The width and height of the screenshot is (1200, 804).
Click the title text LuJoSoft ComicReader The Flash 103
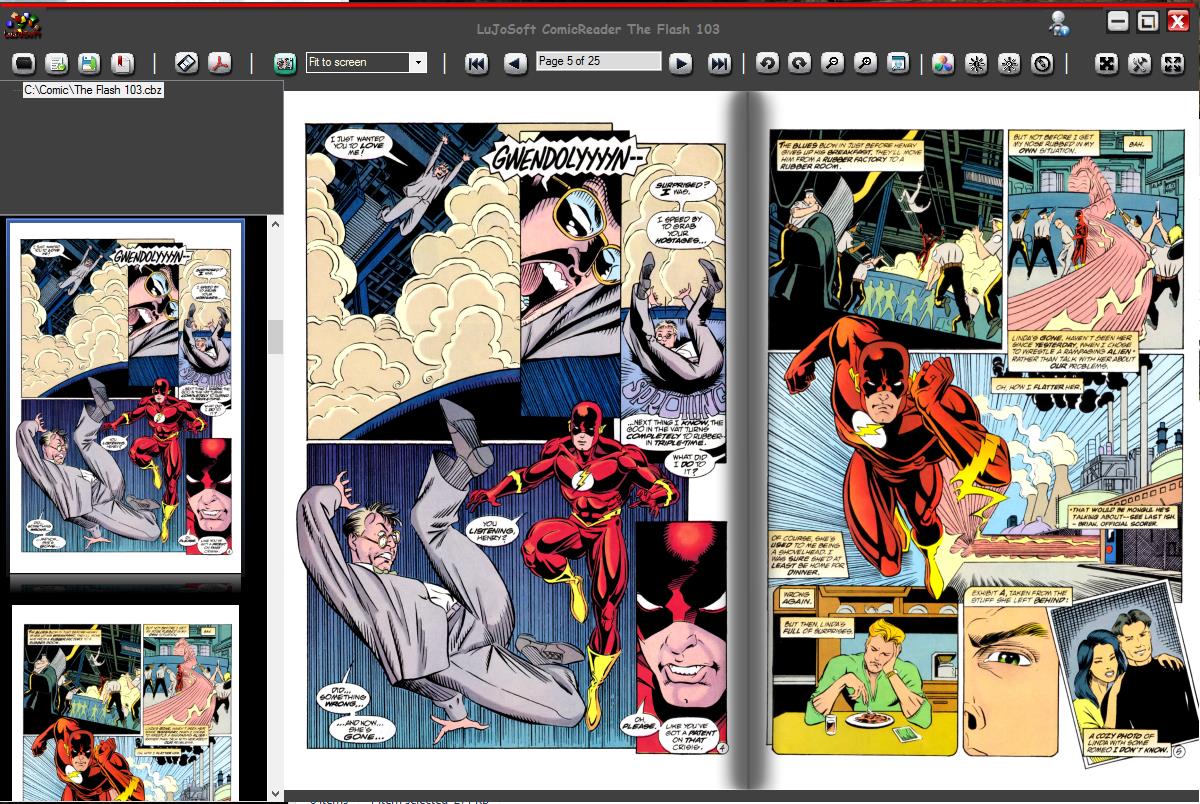tap(598, 29)
